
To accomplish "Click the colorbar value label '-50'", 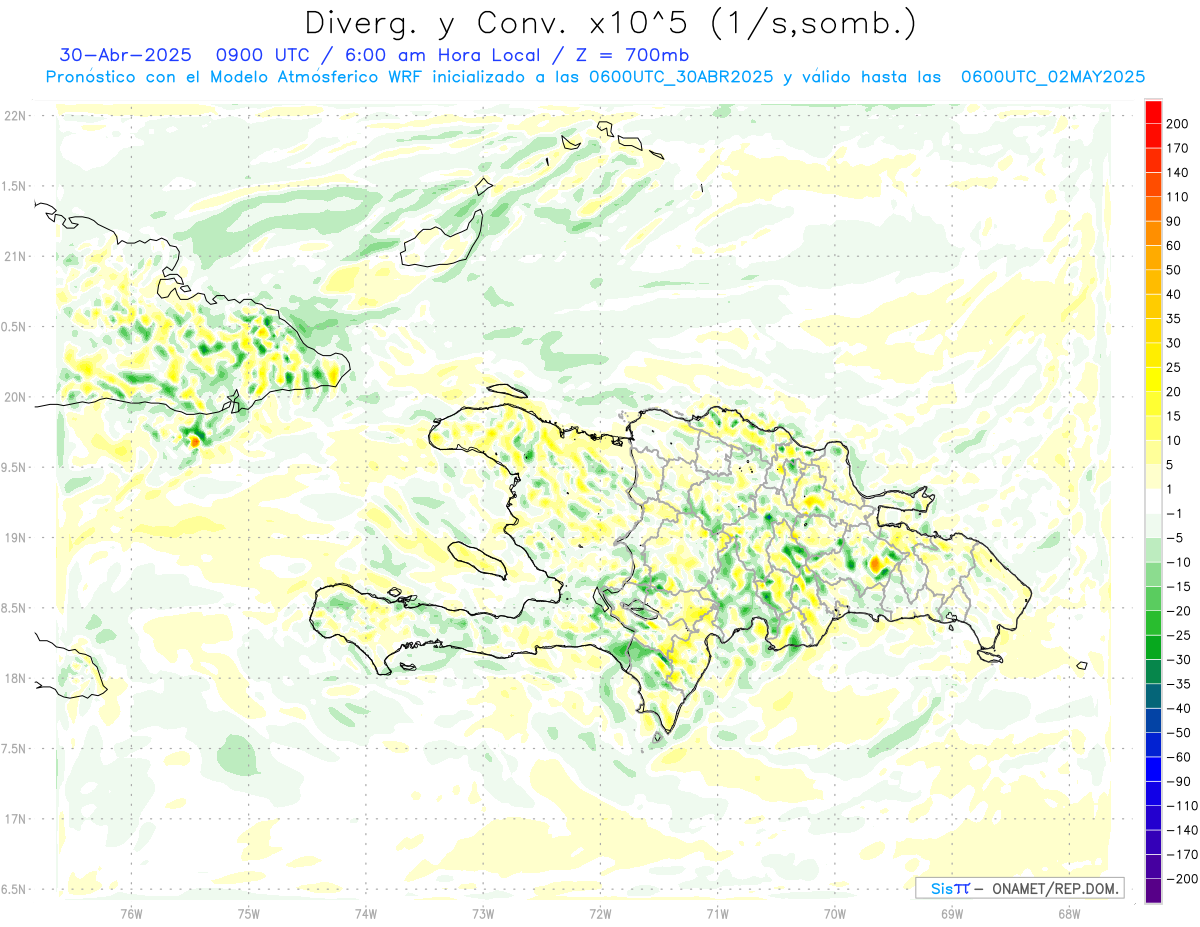I will click(1178, 733).
